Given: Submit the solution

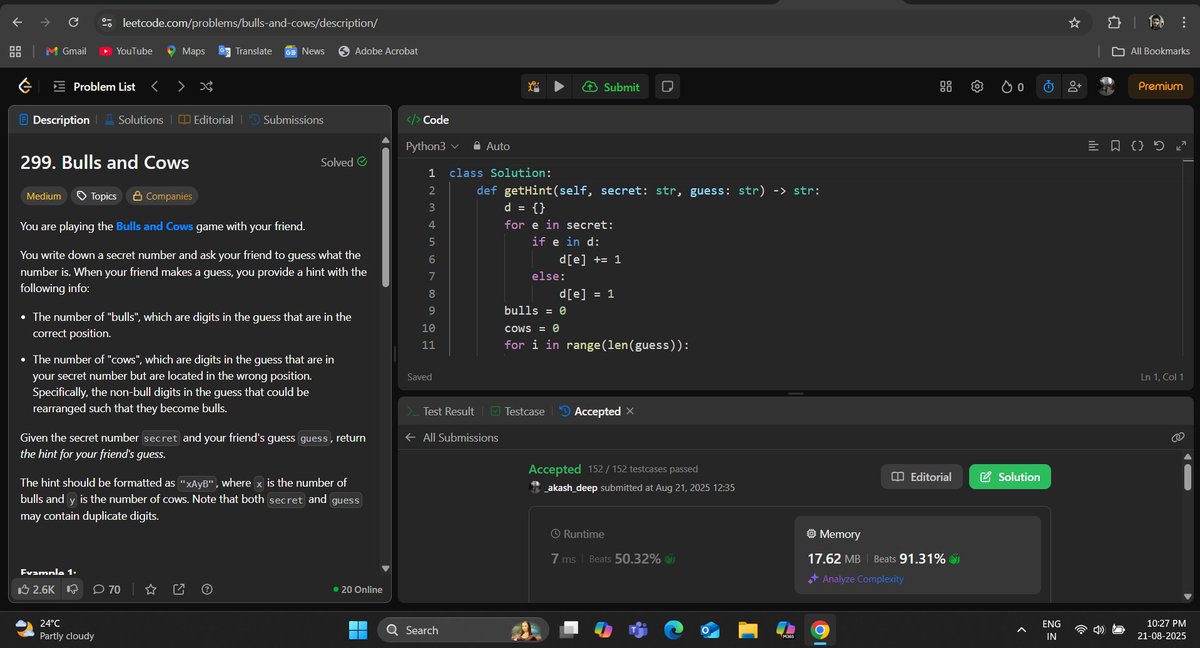Looking at the screenshot, I should [x=610, y=87].
